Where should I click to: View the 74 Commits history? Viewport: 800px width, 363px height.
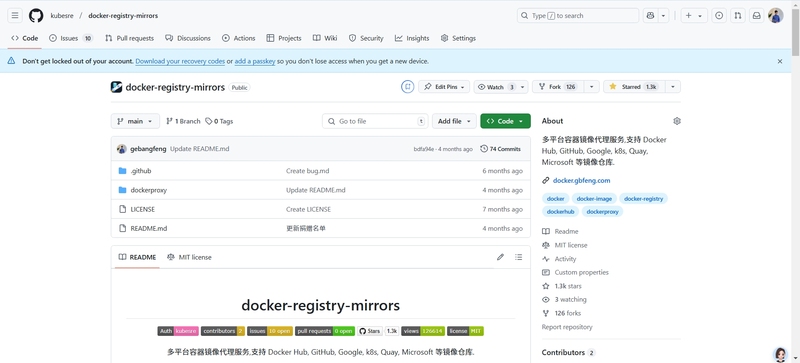coord(501,149)
